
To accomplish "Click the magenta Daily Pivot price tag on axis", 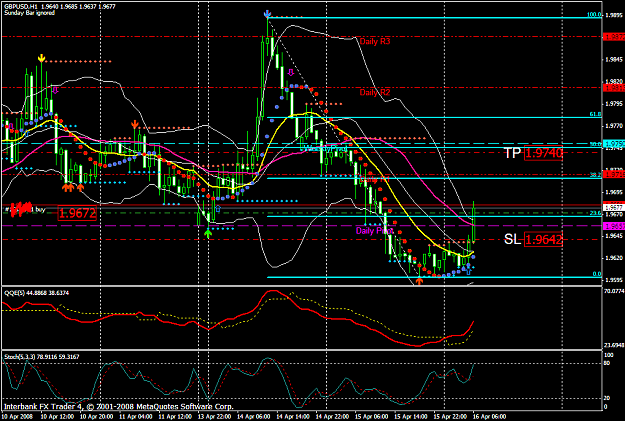I will click(614, 226).
